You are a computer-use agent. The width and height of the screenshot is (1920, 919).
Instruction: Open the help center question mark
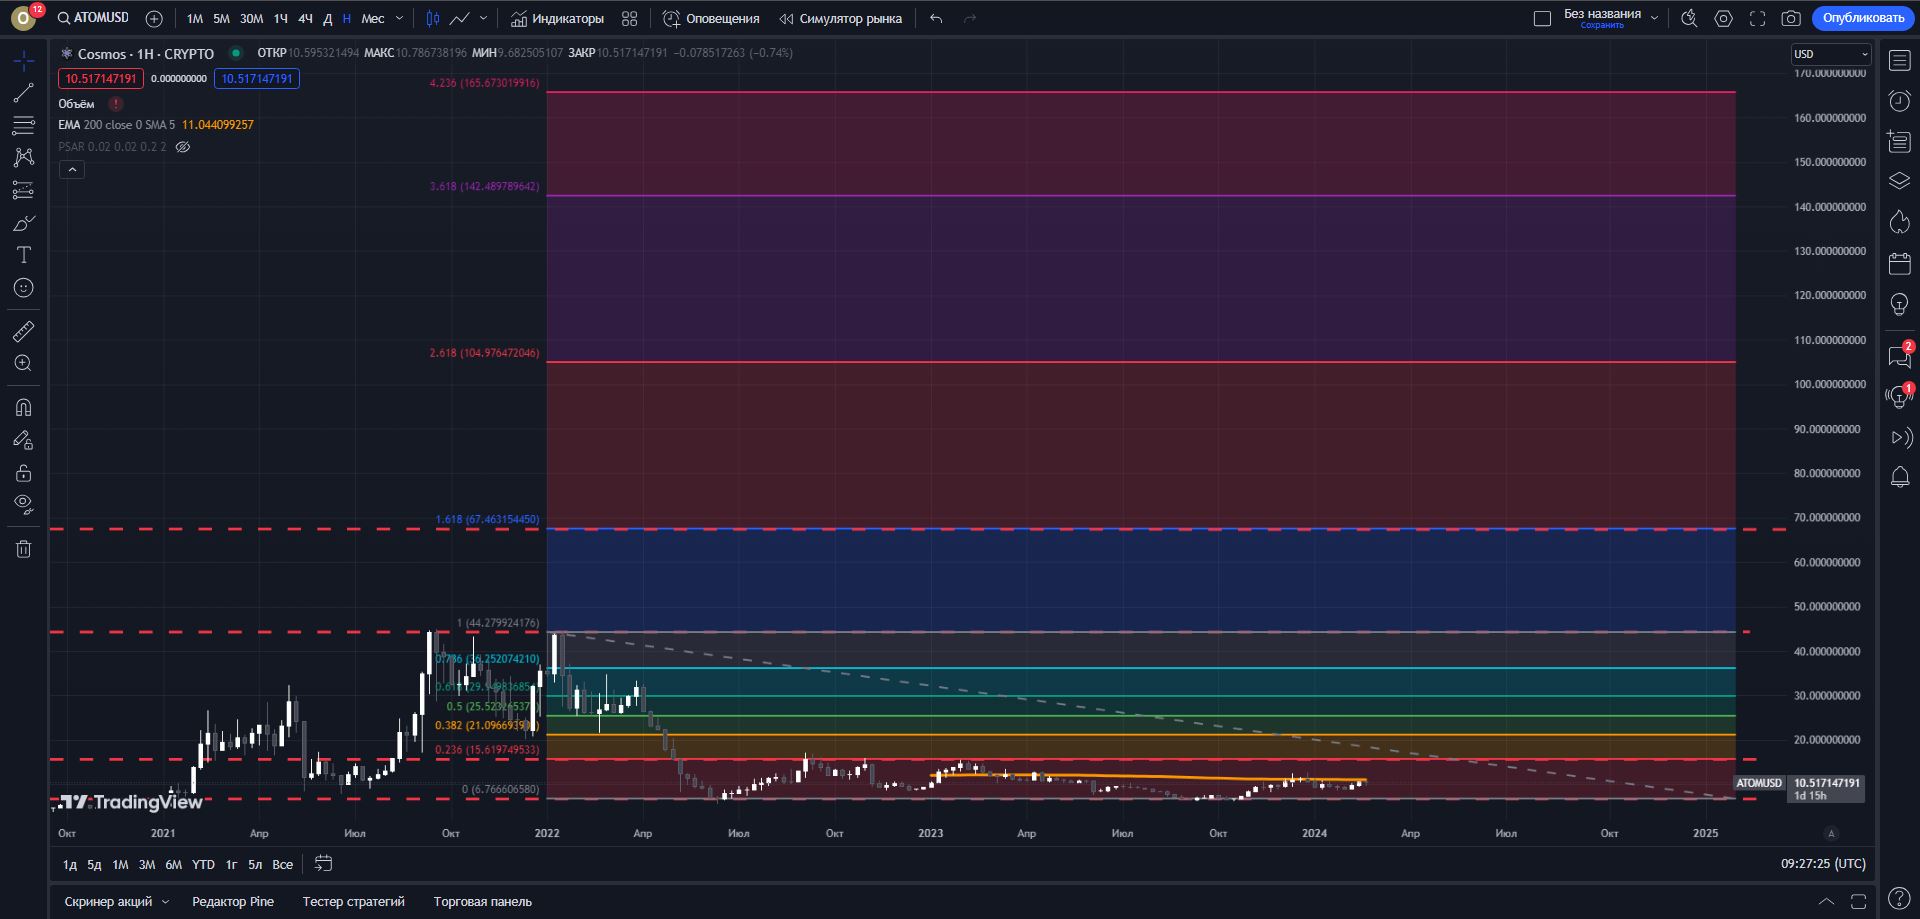point(1899,899)
